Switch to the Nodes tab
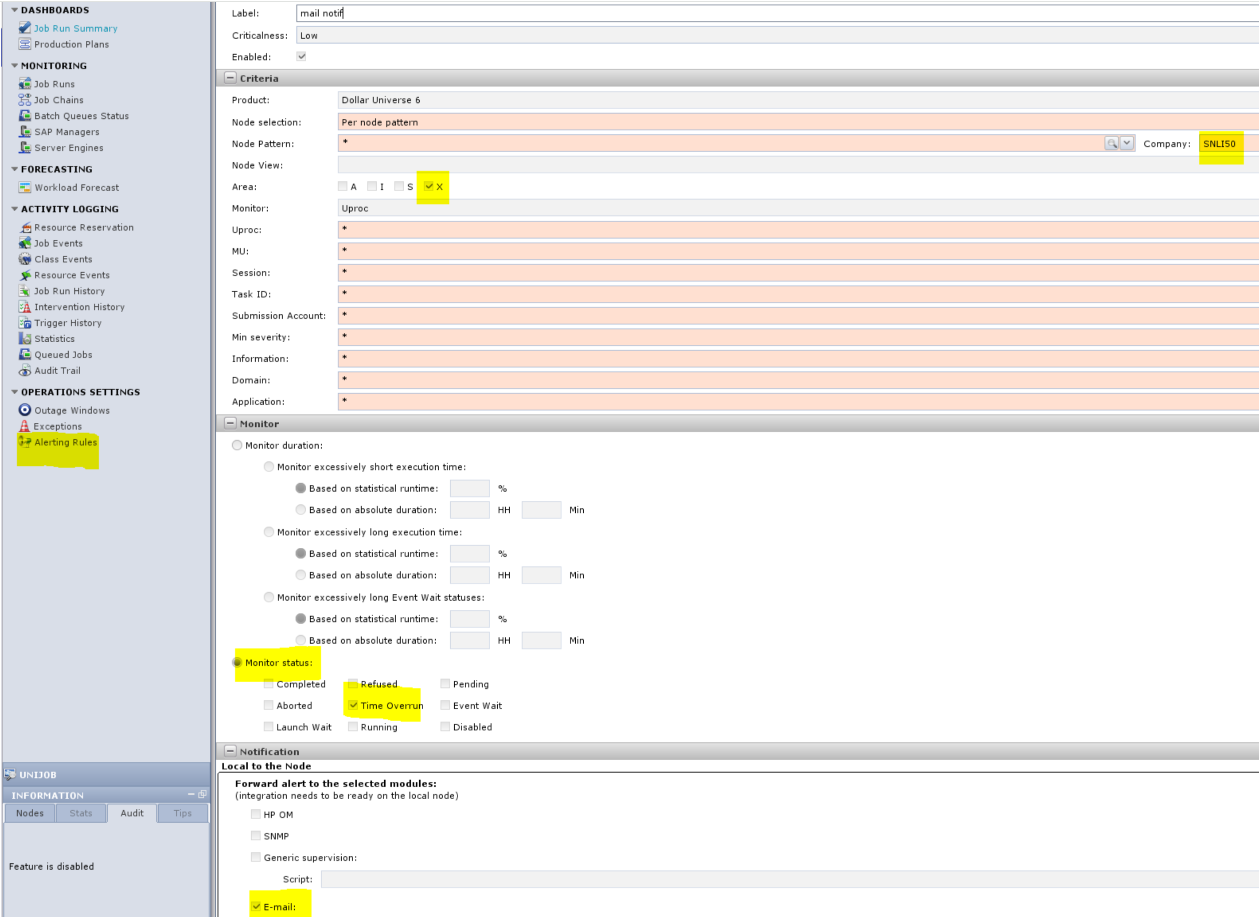Viewport: 1259px width, 917px height. (30, 813)
